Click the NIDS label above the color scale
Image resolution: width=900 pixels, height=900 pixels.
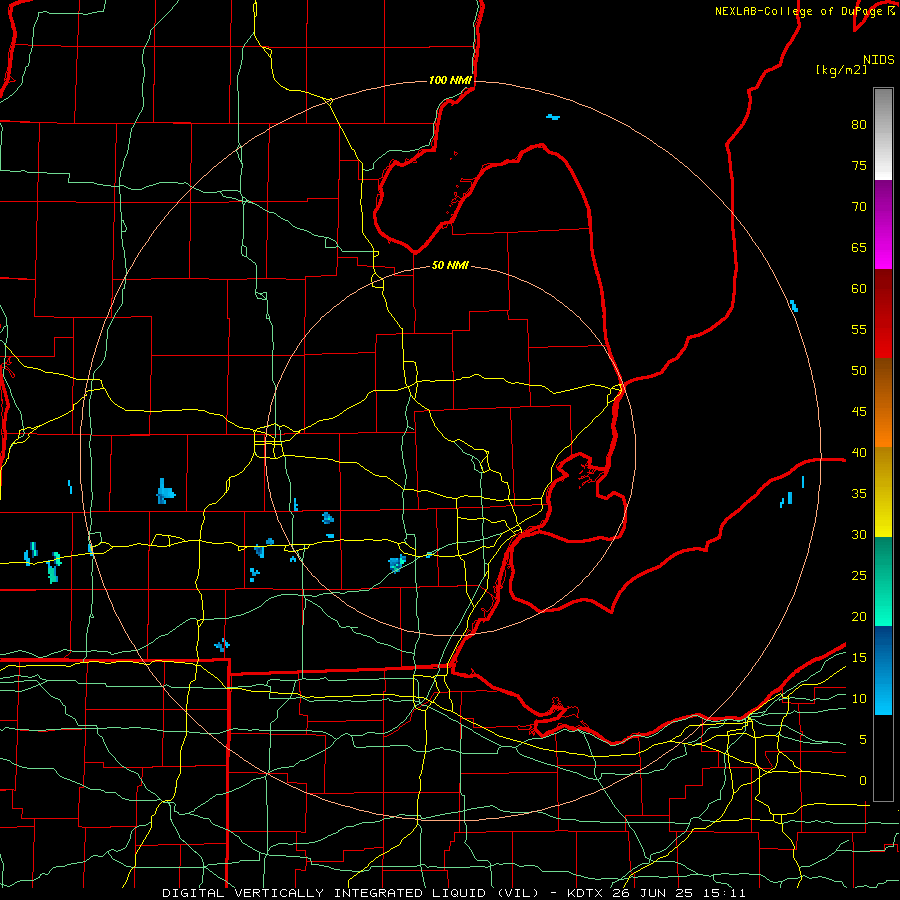tap(879, 60)
